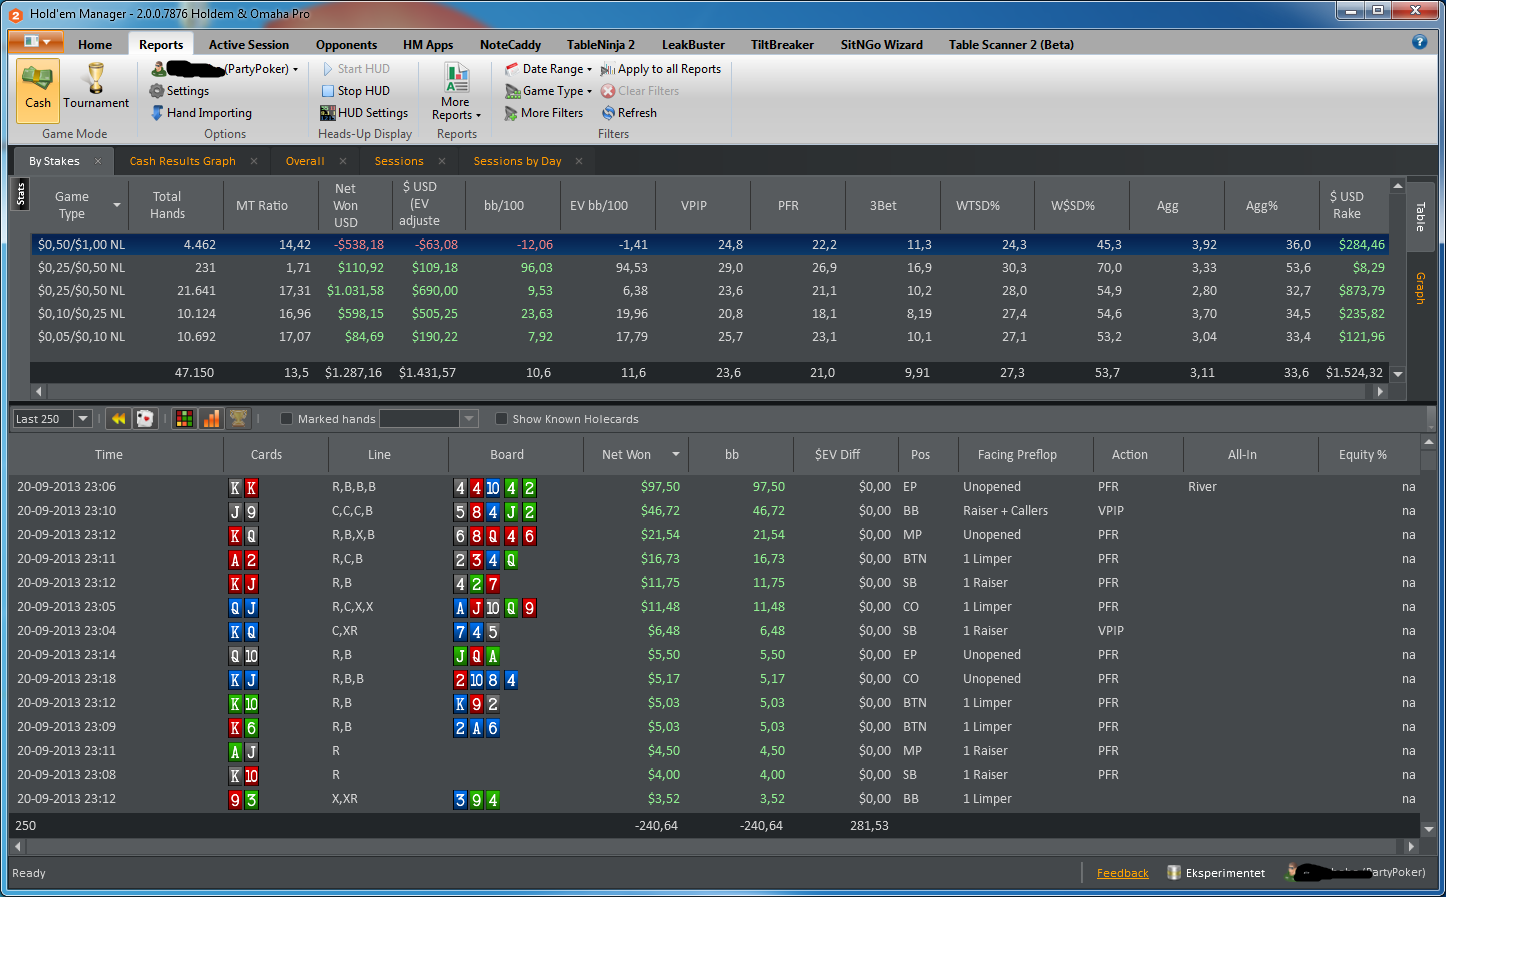Select Cash game mode
Screen dimensions: 1536x960
(x=38, y=90)
